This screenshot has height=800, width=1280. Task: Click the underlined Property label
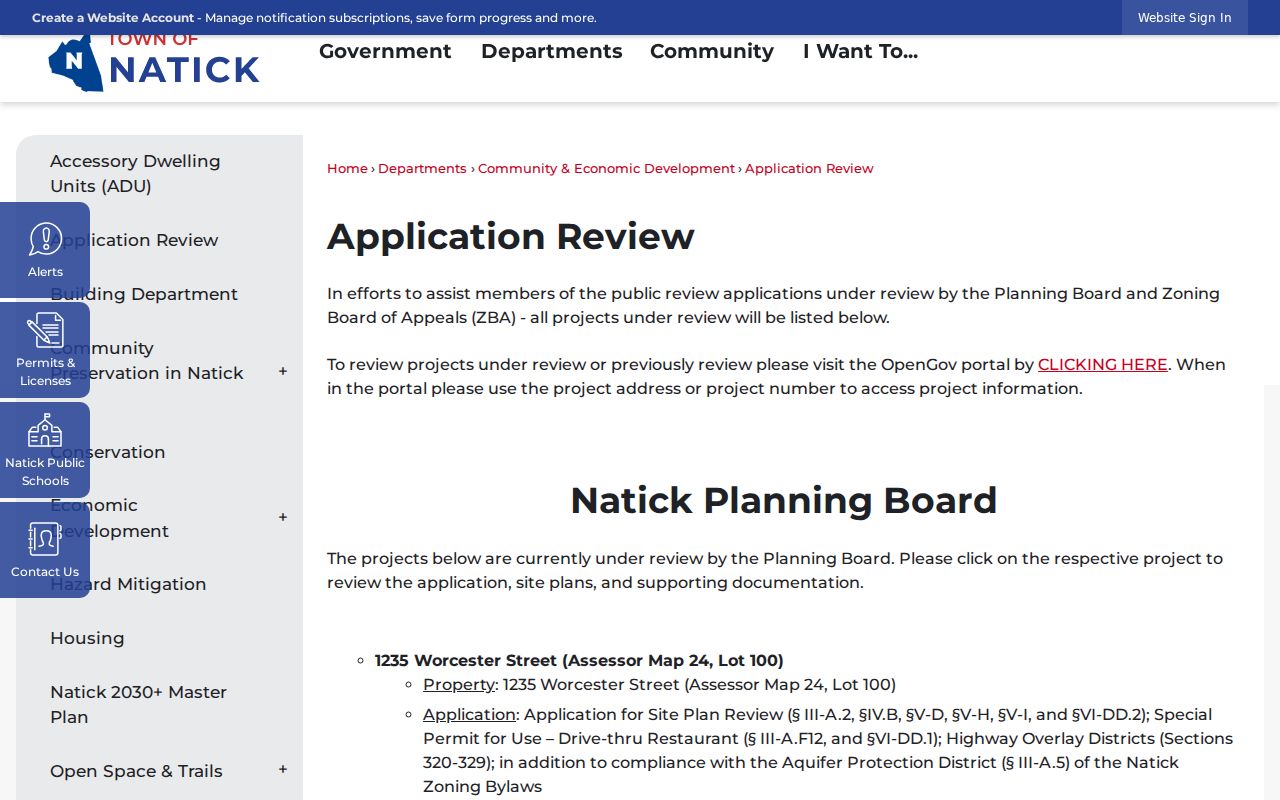click(x=459, y=684)
